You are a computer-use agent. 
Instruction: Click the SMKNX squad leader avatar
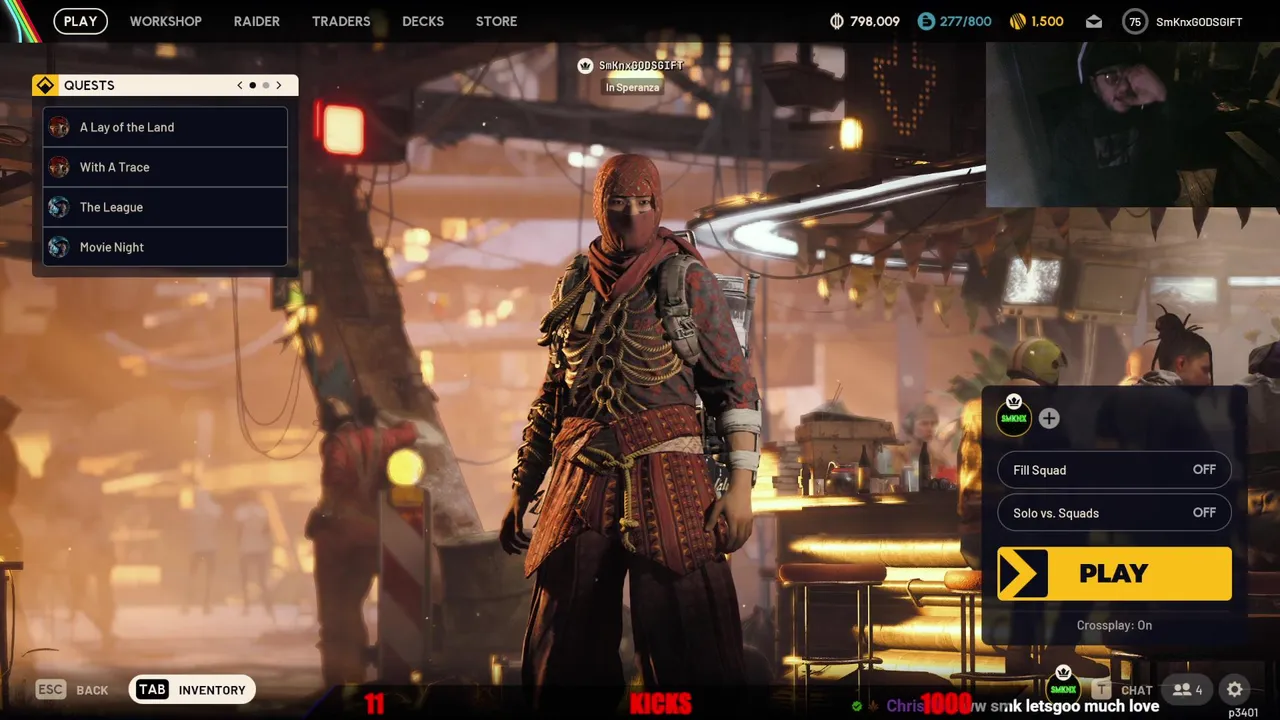click(1014, 417)
